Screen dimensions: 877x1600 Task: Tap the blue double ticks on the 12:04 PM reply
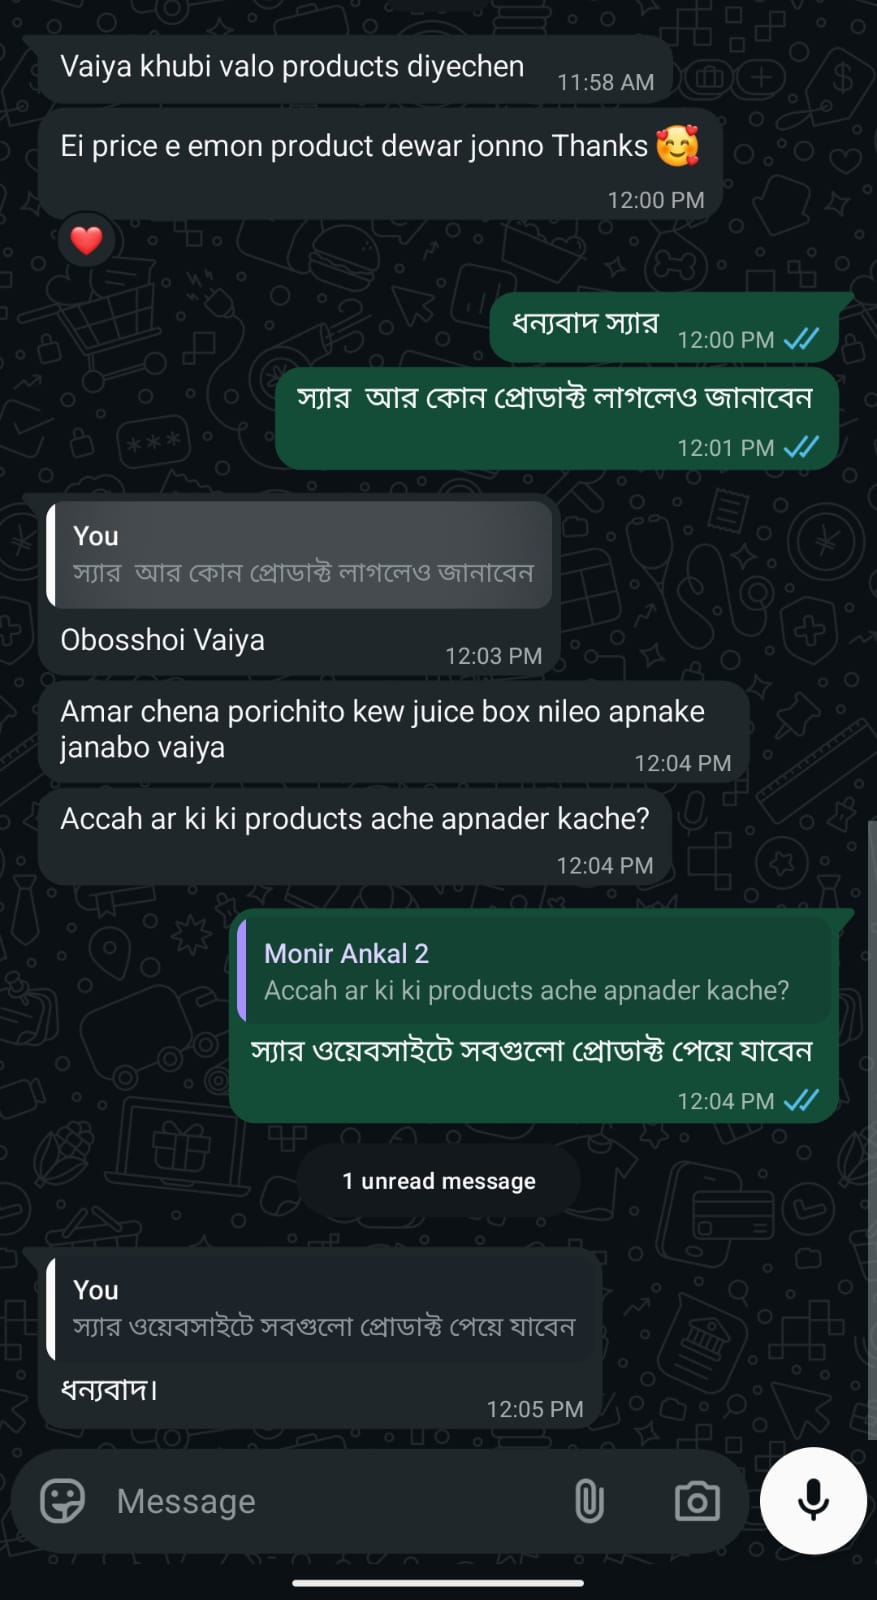pos(801,1100)
